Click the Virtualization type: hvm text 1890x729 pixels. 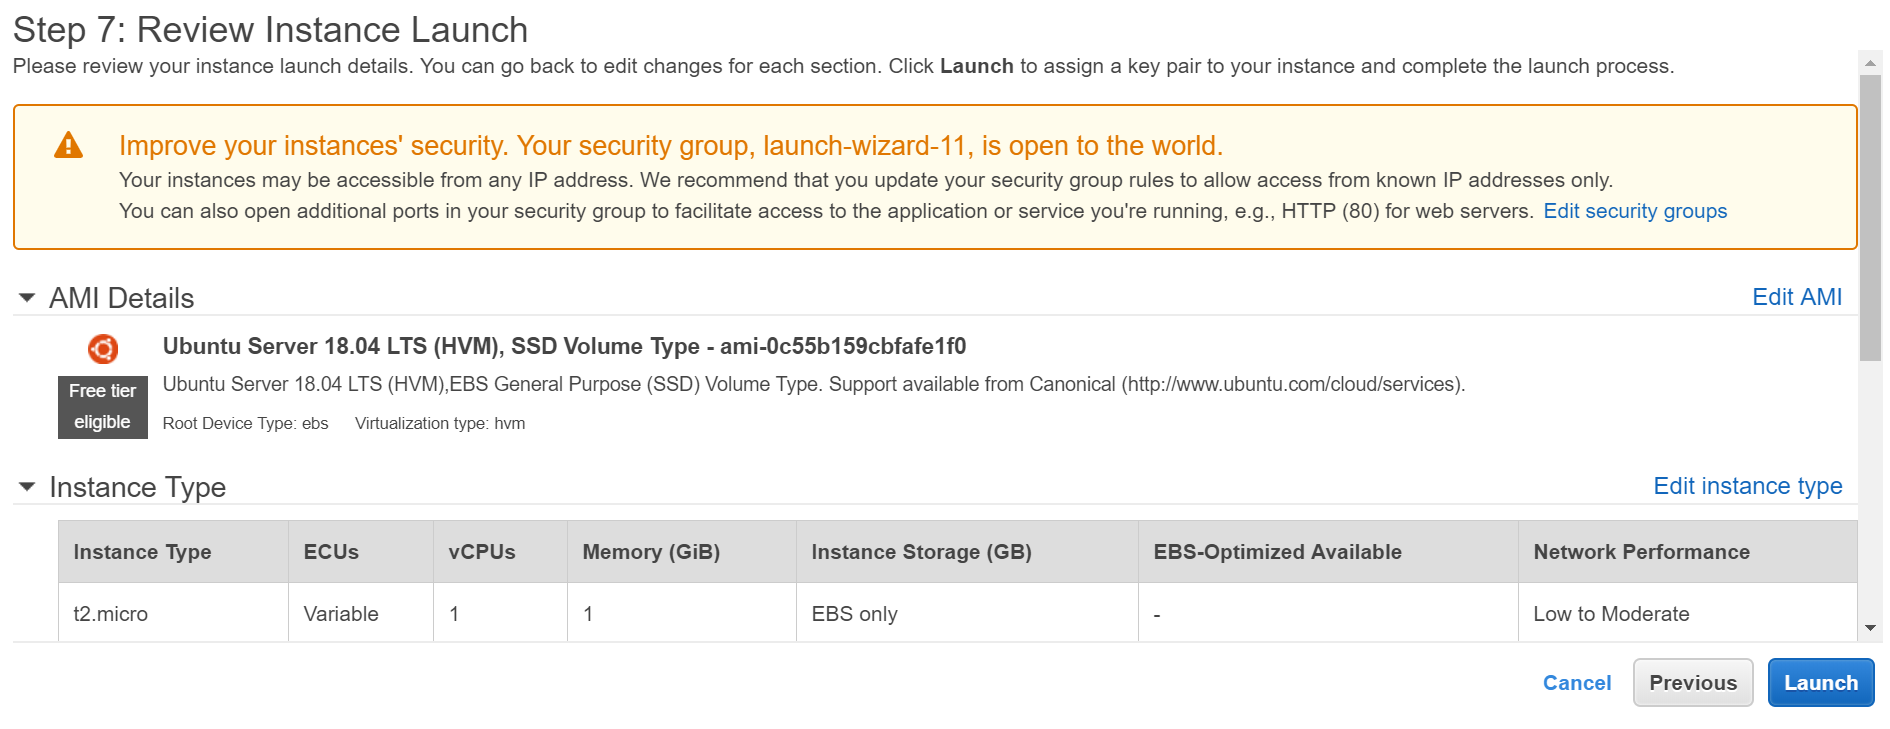pyautogui.click(x=440, y=423)
